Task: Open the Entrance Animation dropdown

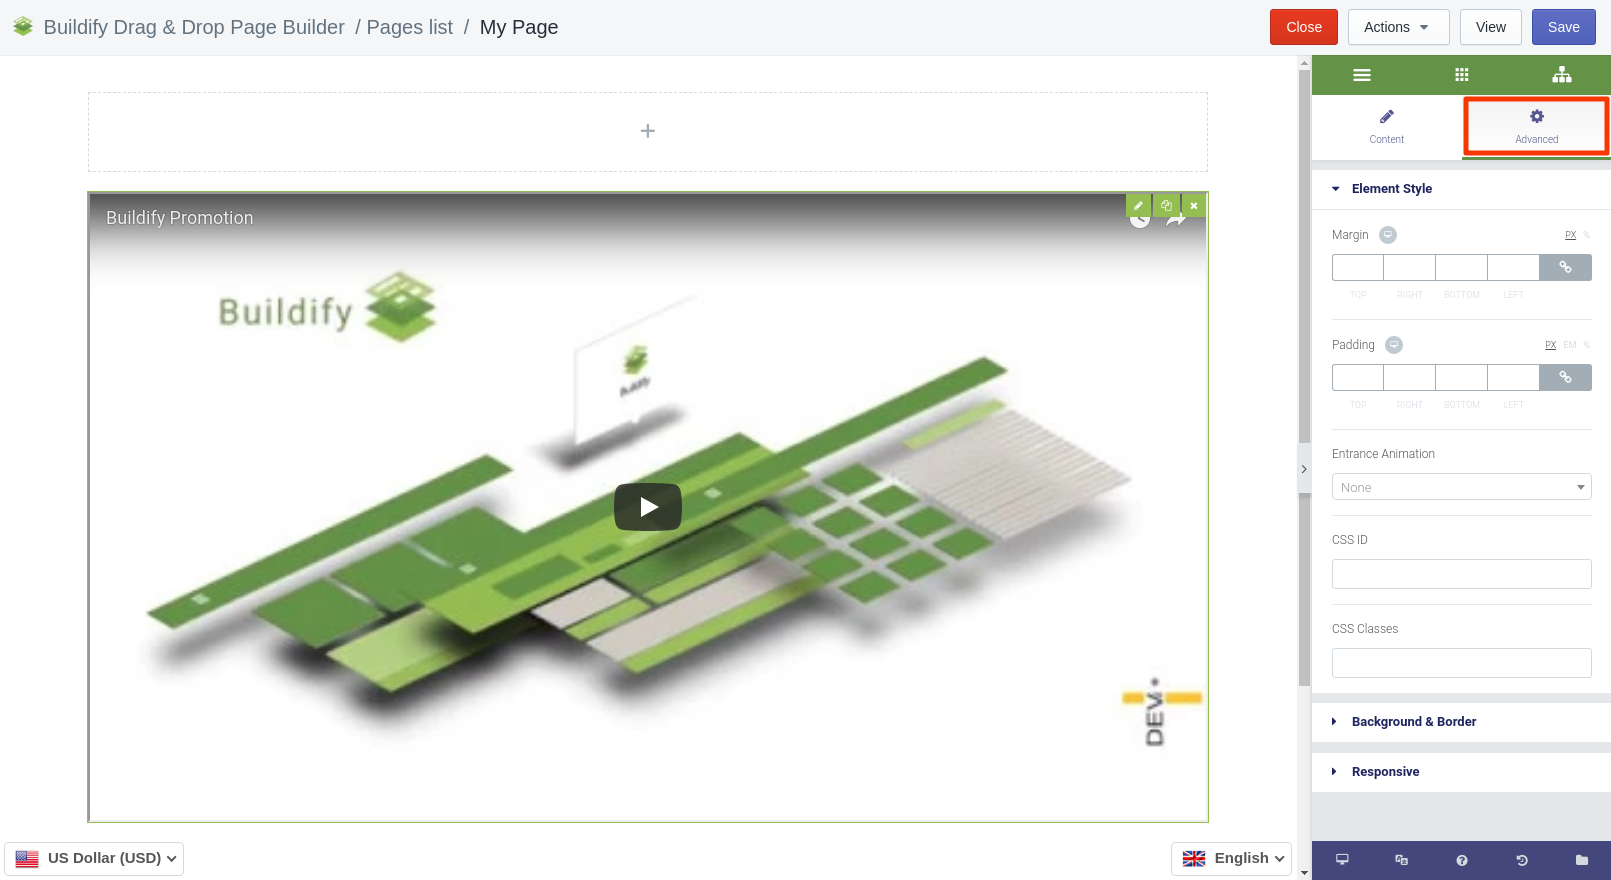Action: tap(1461, 487)
